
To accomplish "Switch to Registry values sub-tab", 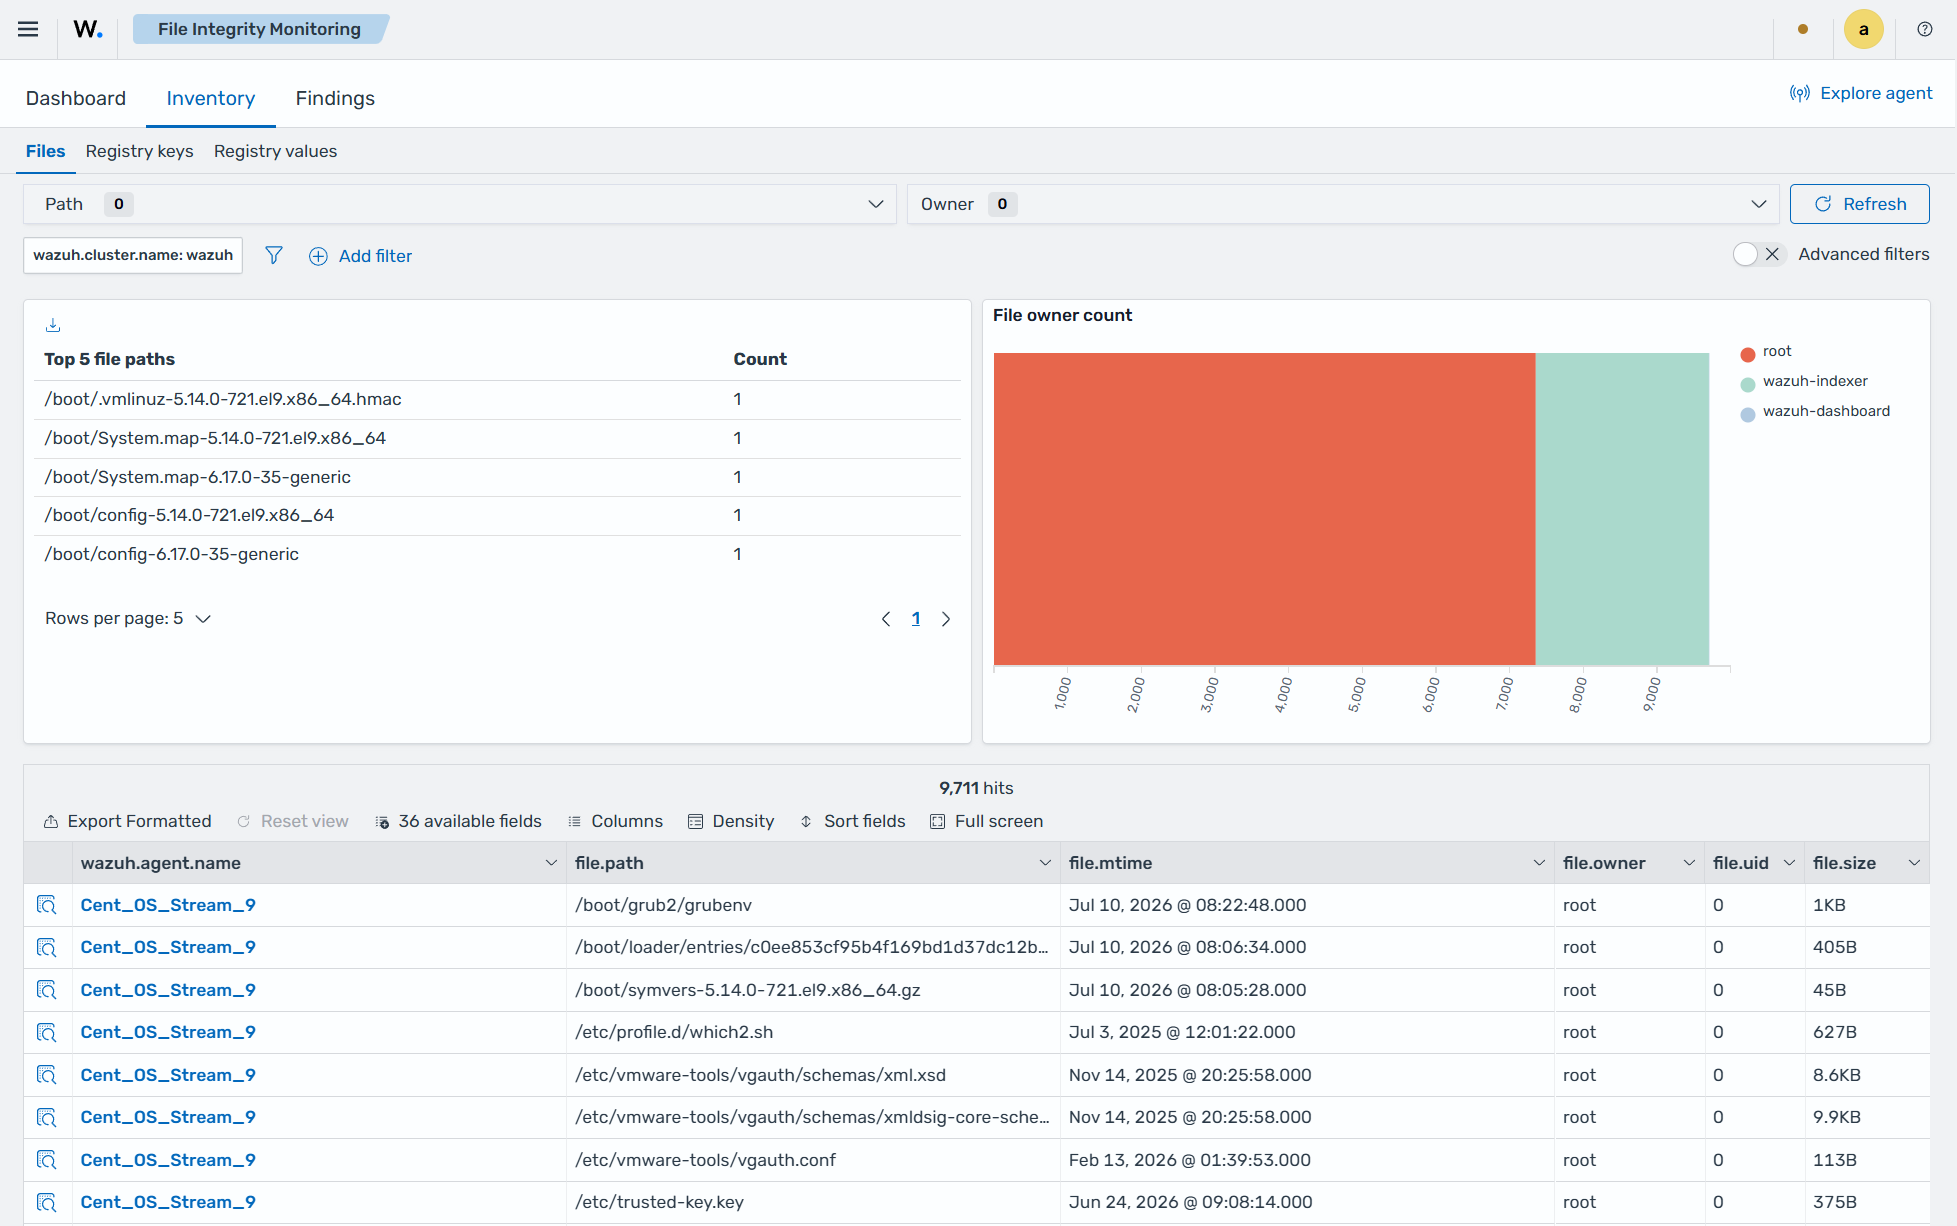I will 275,151.
